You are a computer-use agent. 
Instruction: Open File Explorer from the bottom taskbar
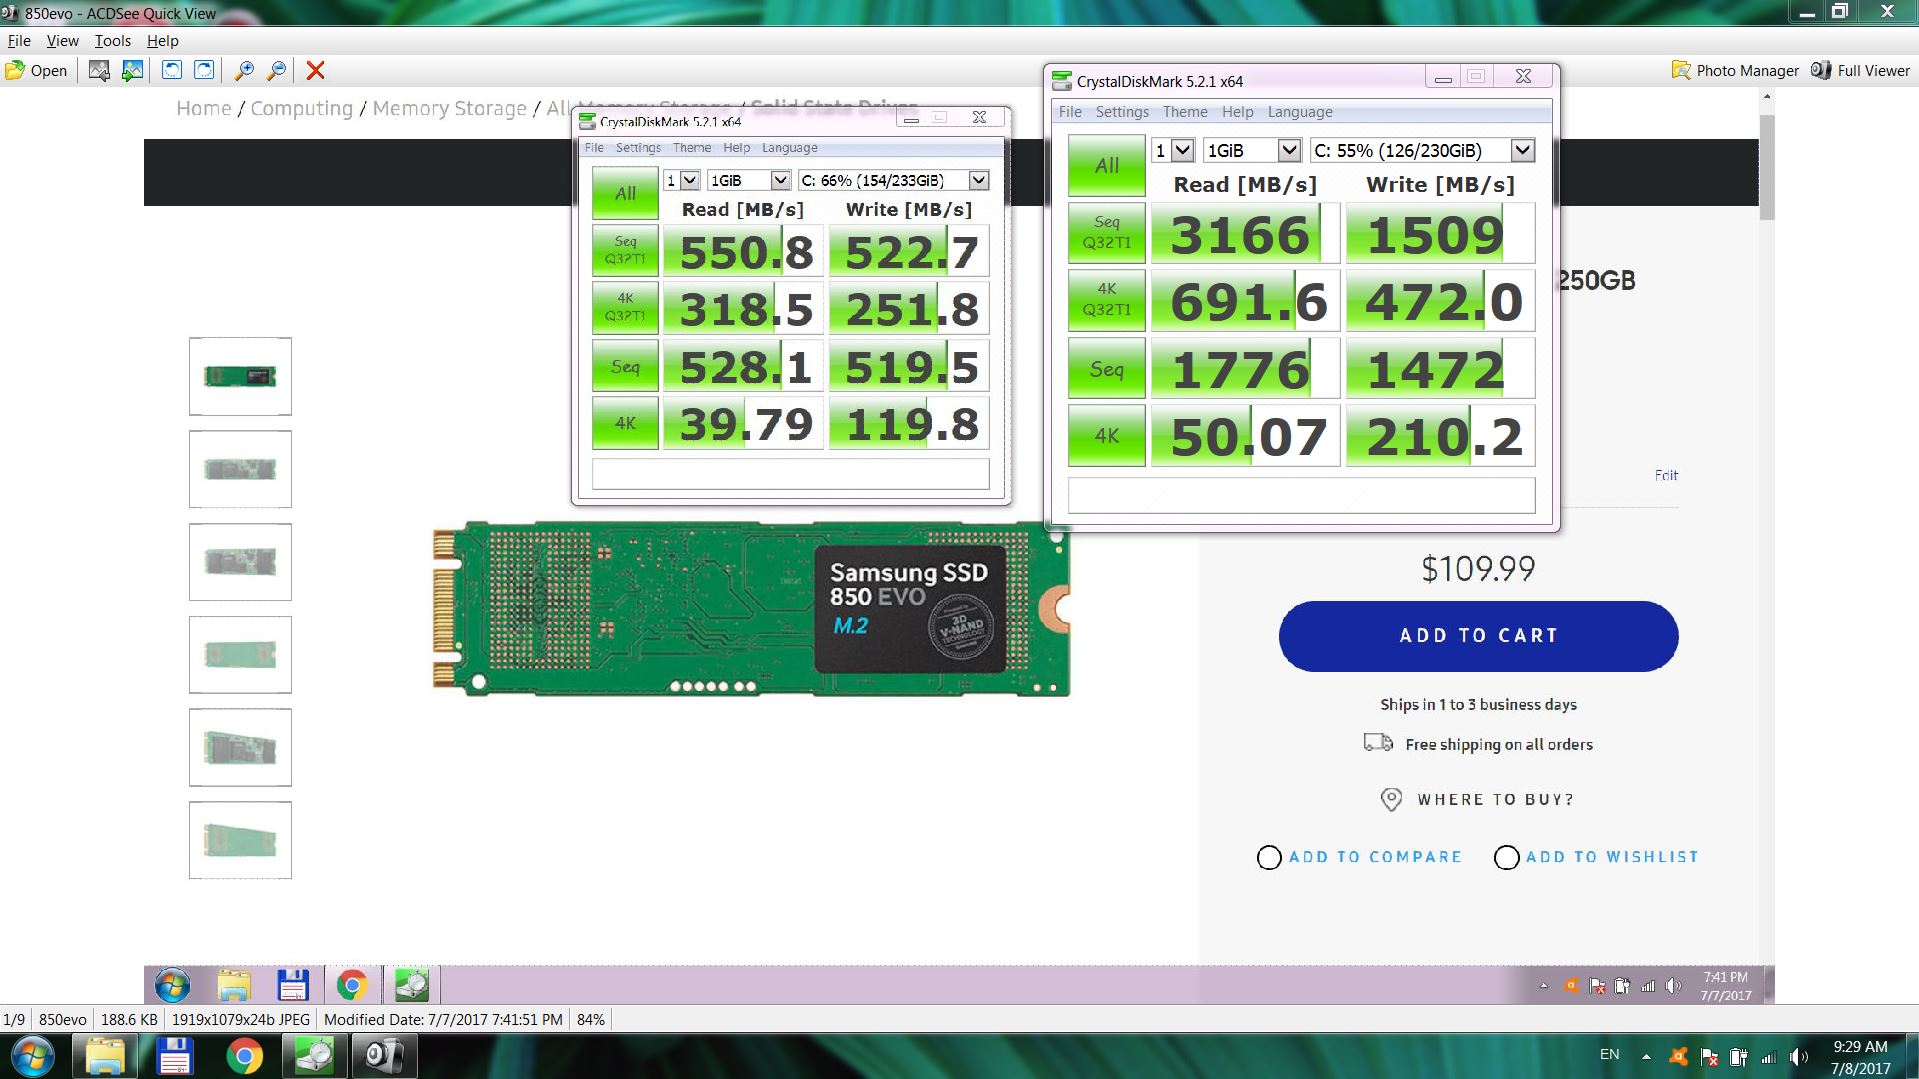105,1056
